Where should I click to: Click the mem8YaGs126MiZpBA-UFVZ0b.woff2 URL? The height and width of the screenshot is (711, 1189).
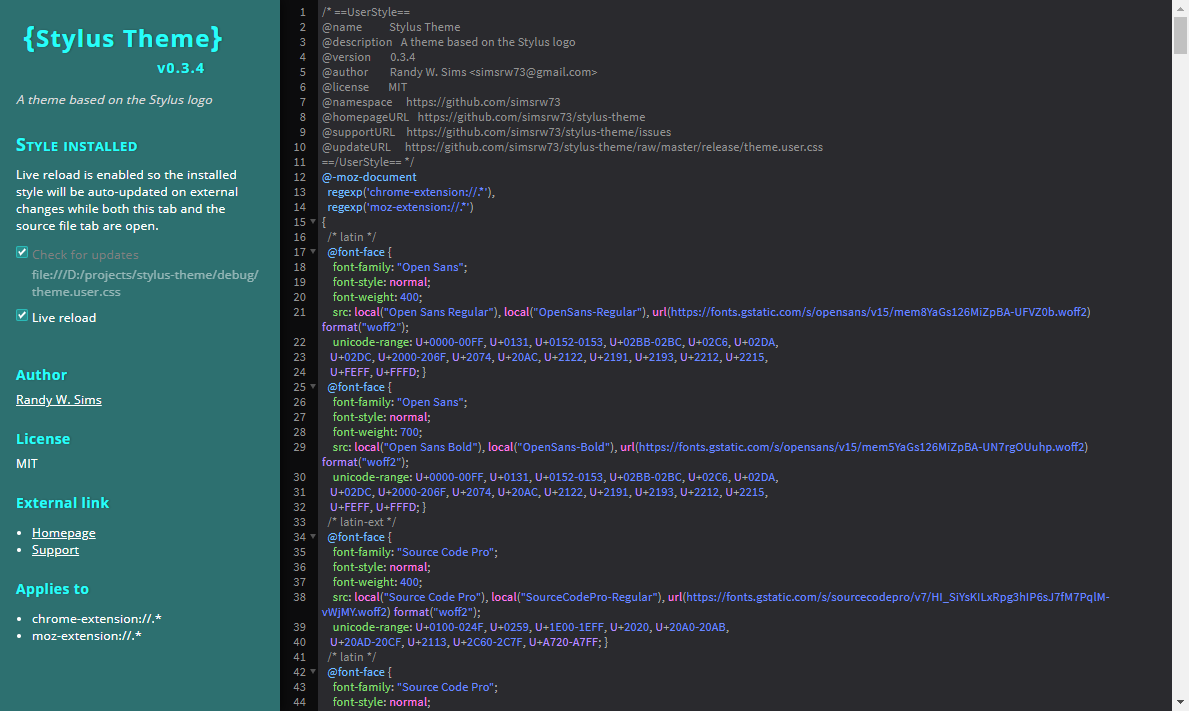click(880, 312)
